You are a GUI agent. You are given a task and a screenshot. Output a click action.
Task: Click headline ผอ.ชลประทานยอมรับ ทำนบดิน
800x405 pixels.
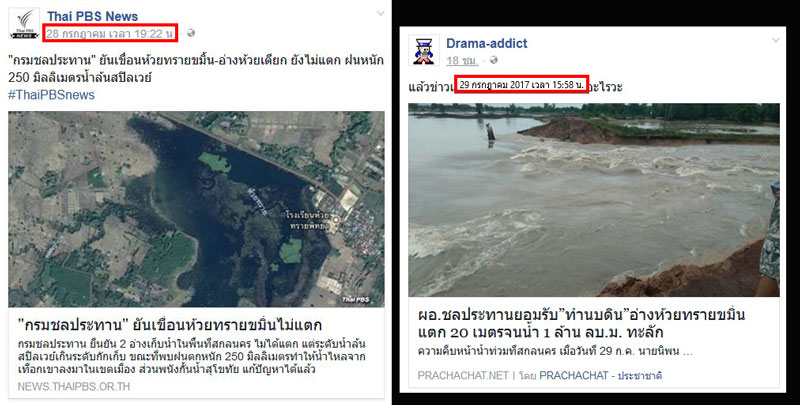582,323
